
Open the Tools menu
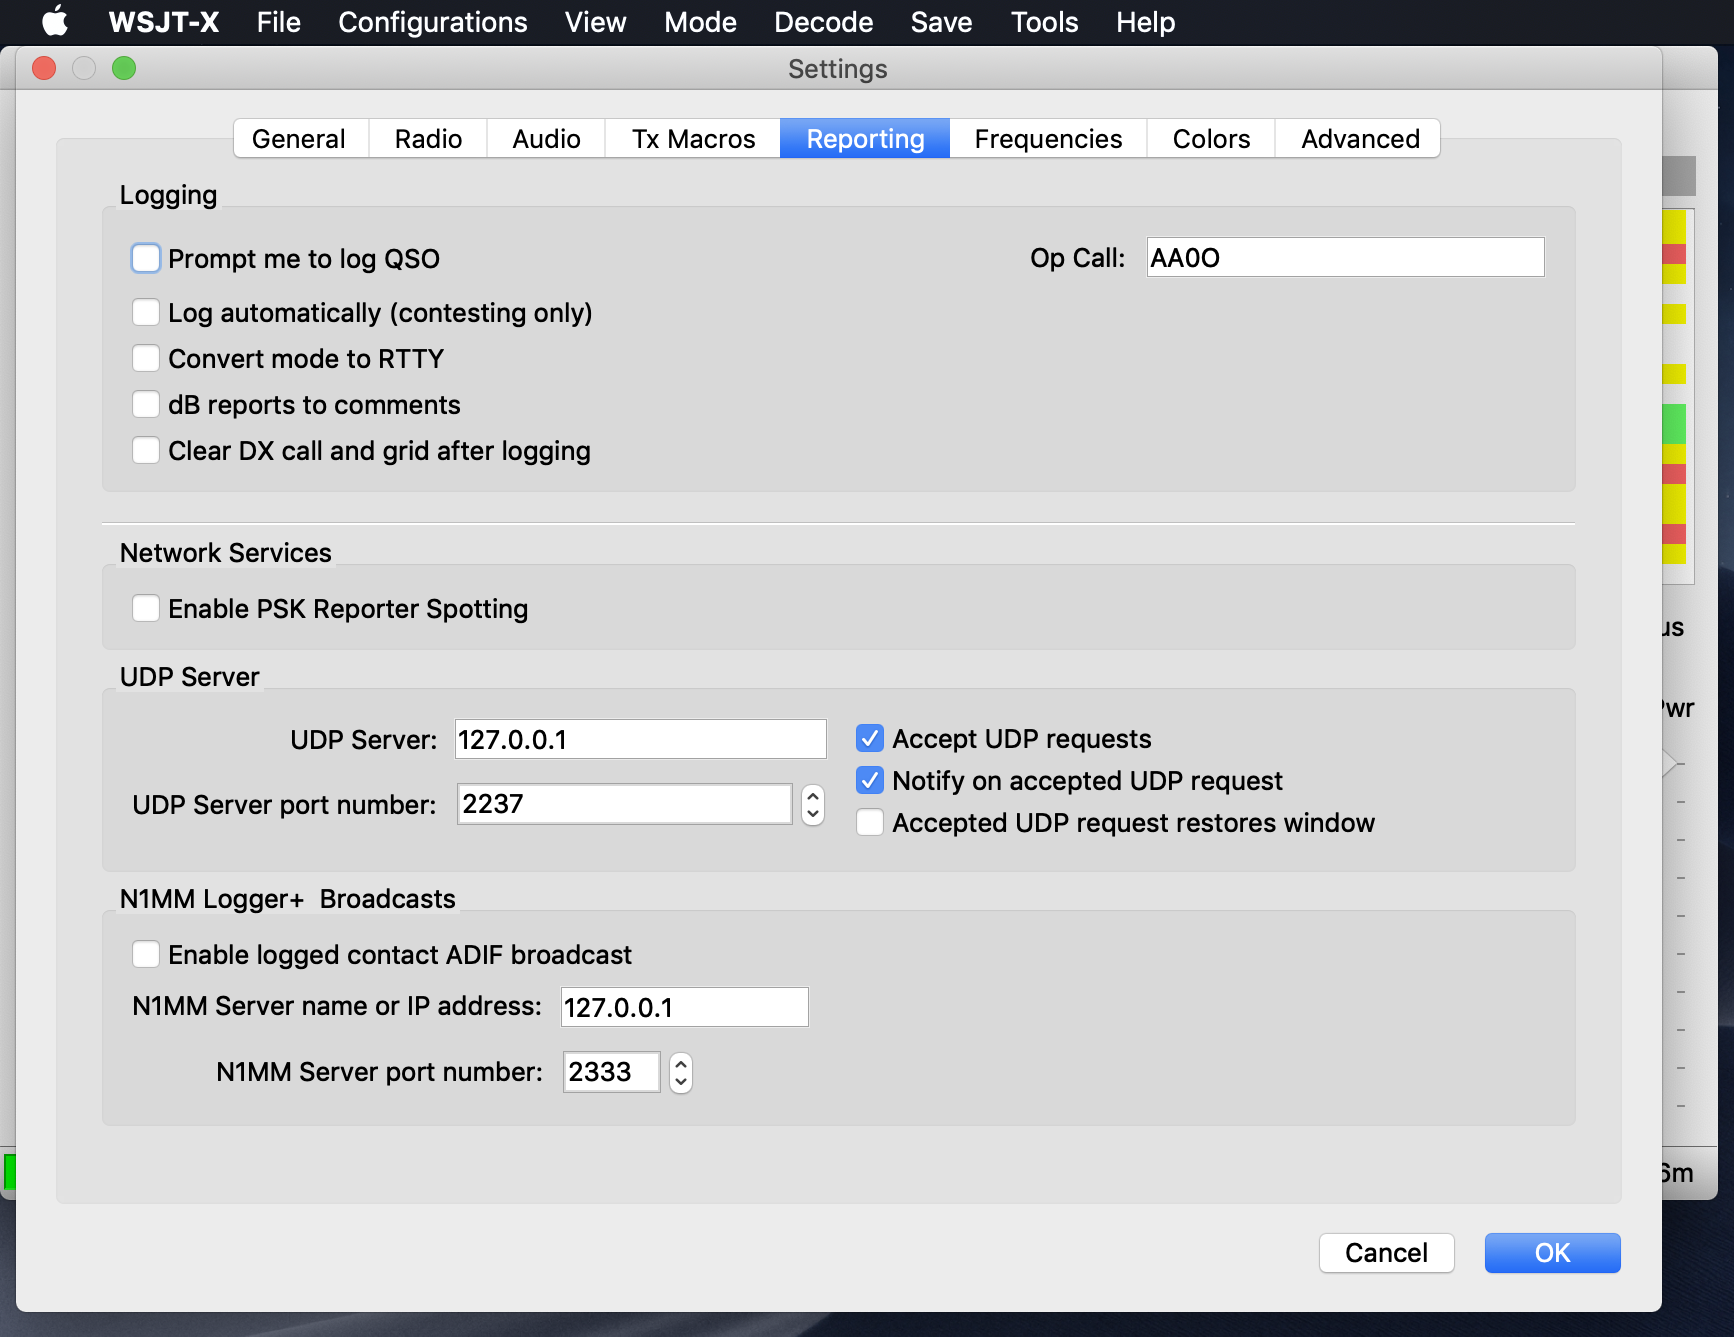point(1045,22)
